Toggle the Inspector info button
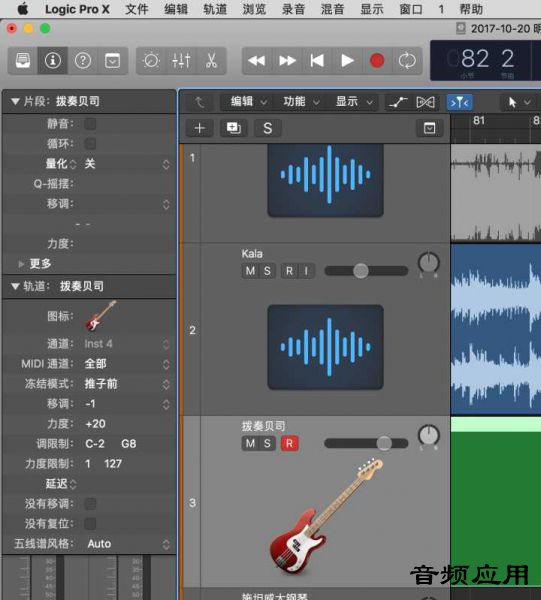Screen dimensions: 541x600 click(52, 60)
